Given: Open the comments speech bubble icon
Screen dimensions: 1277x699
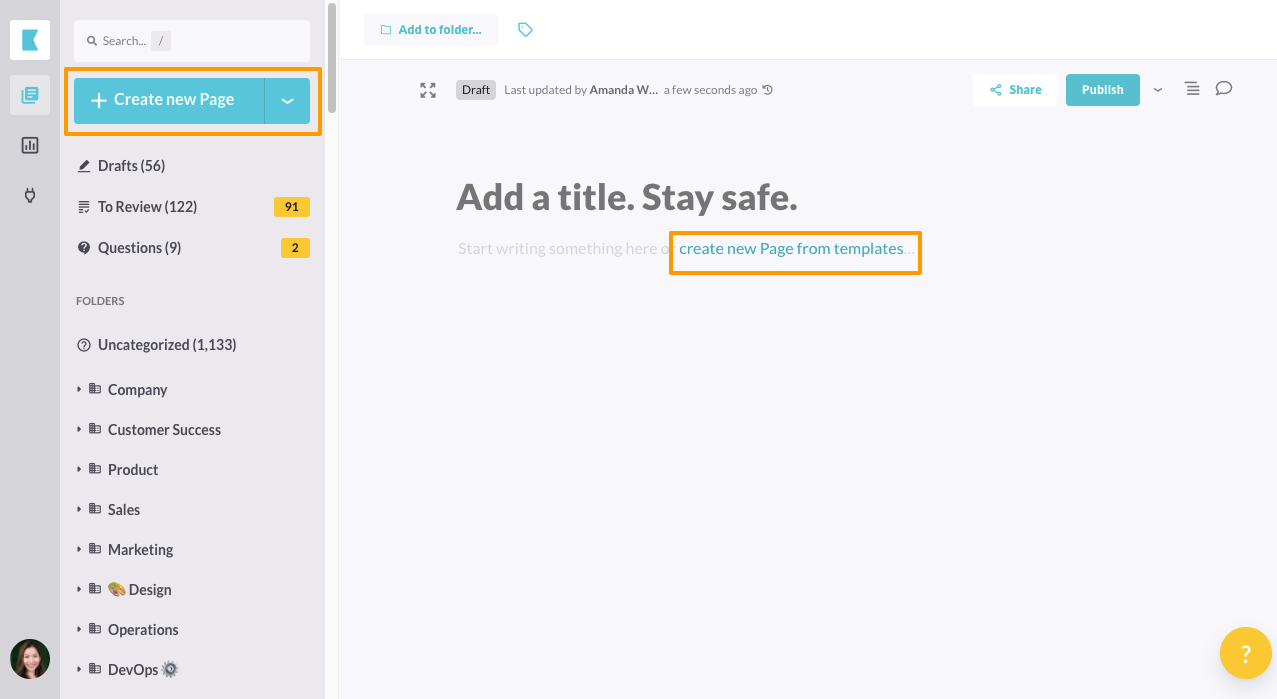Looking at the screenshot, I should tap(1223, 89).
